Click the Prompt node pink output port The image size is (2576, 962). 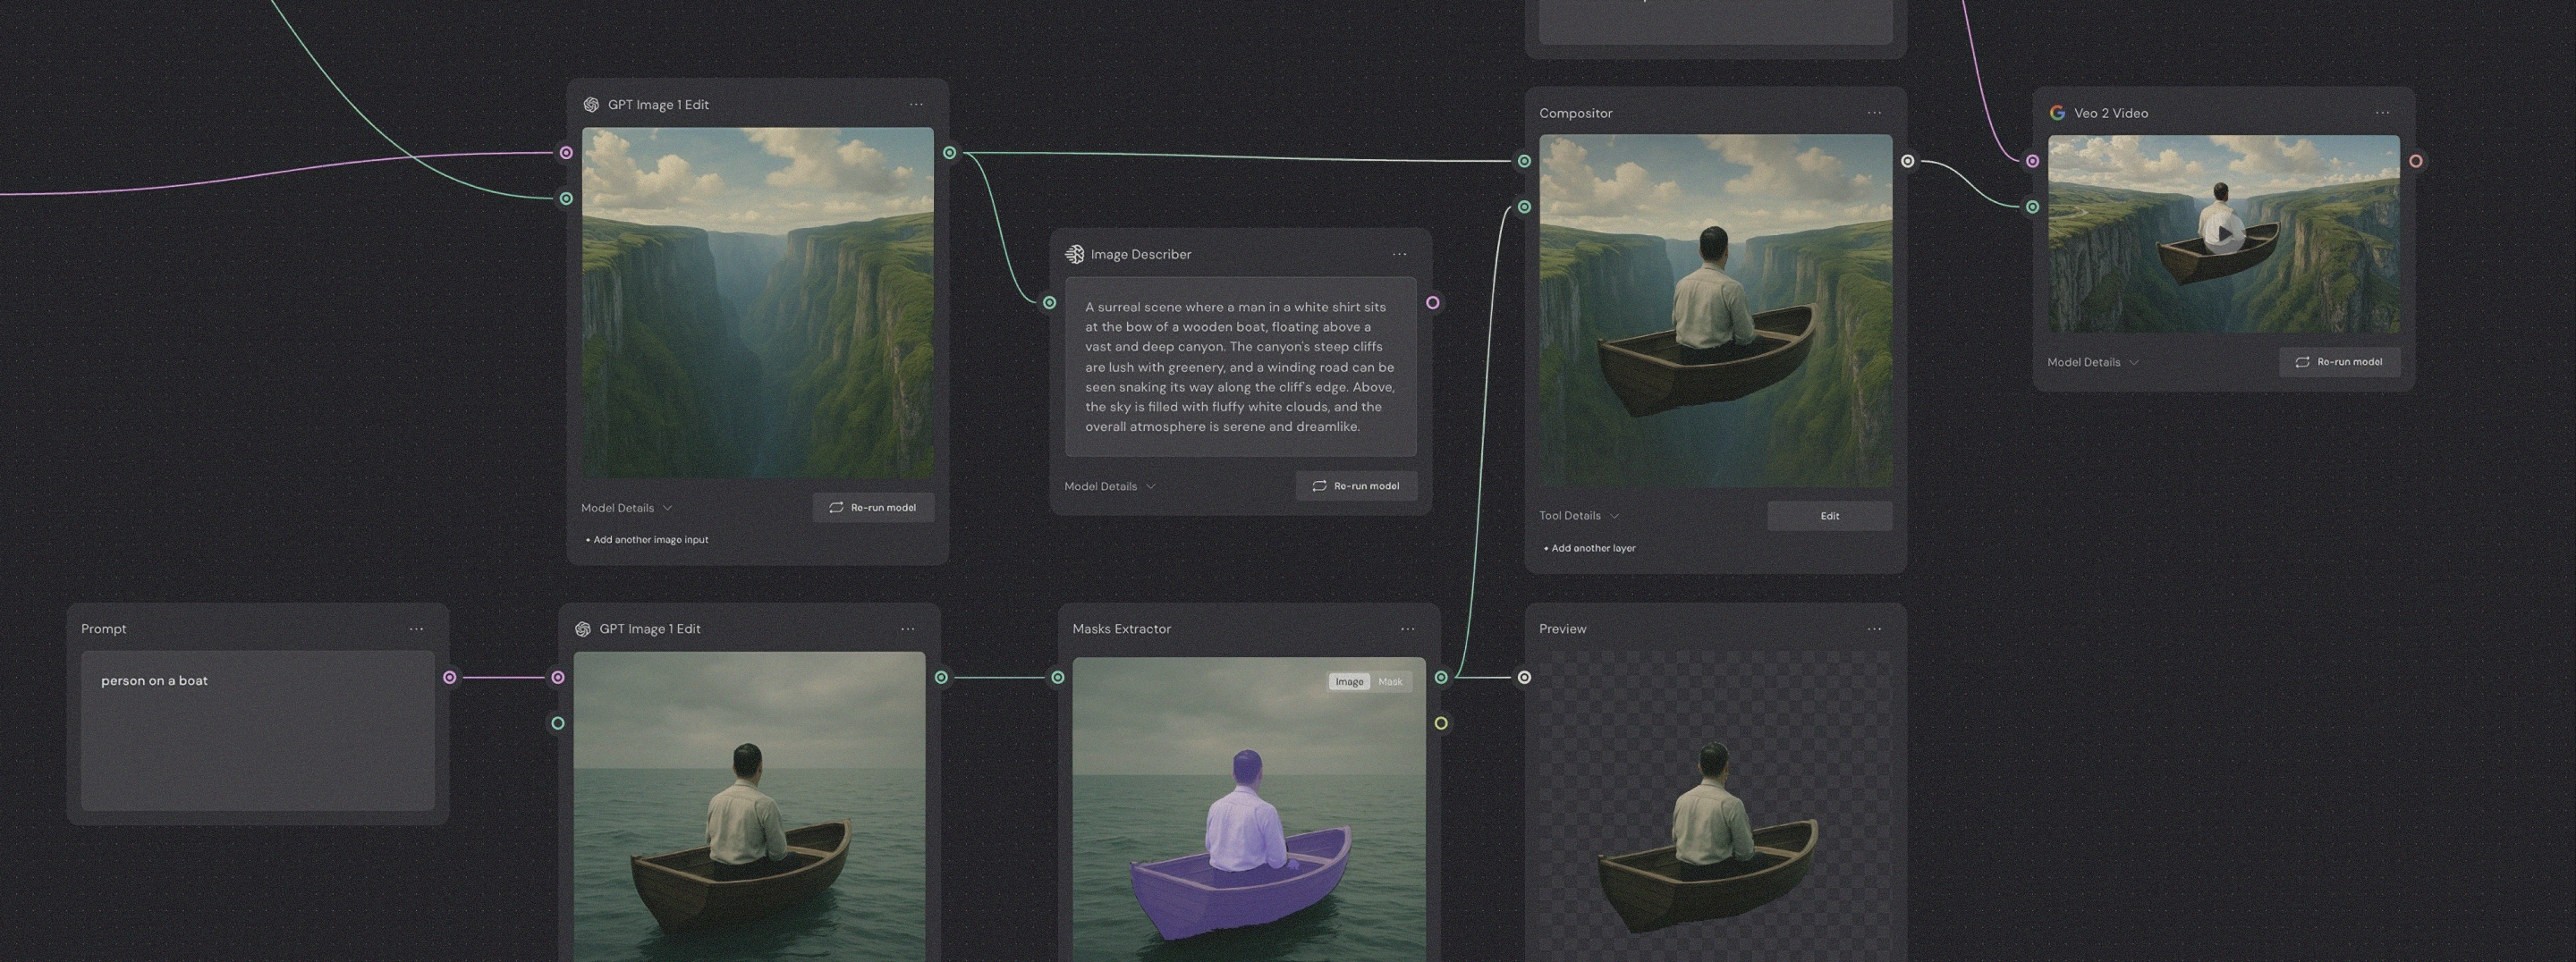(x=450, y=677)
